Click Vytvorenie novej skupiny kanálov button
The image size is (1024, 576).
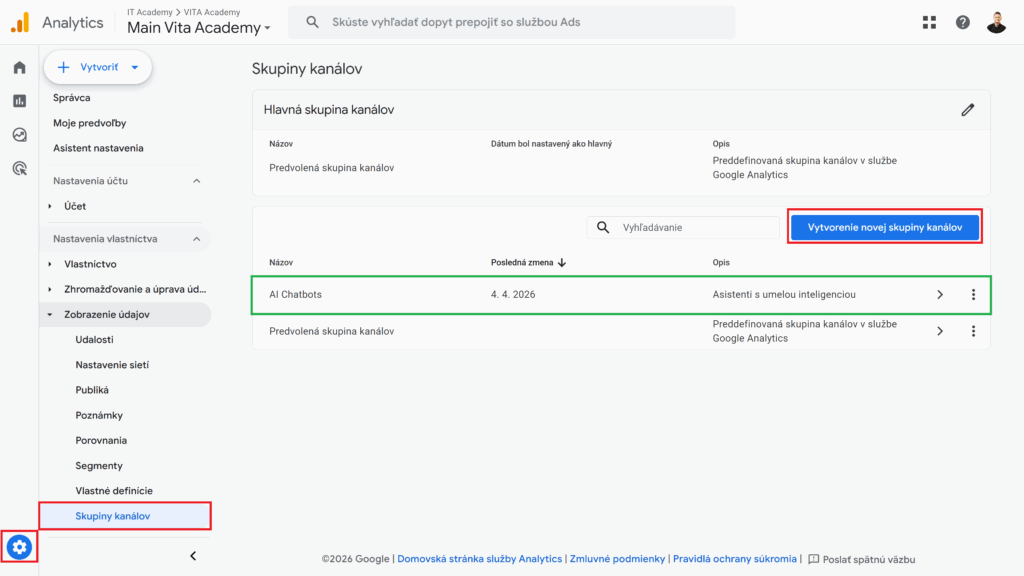(x=885, y=227)
